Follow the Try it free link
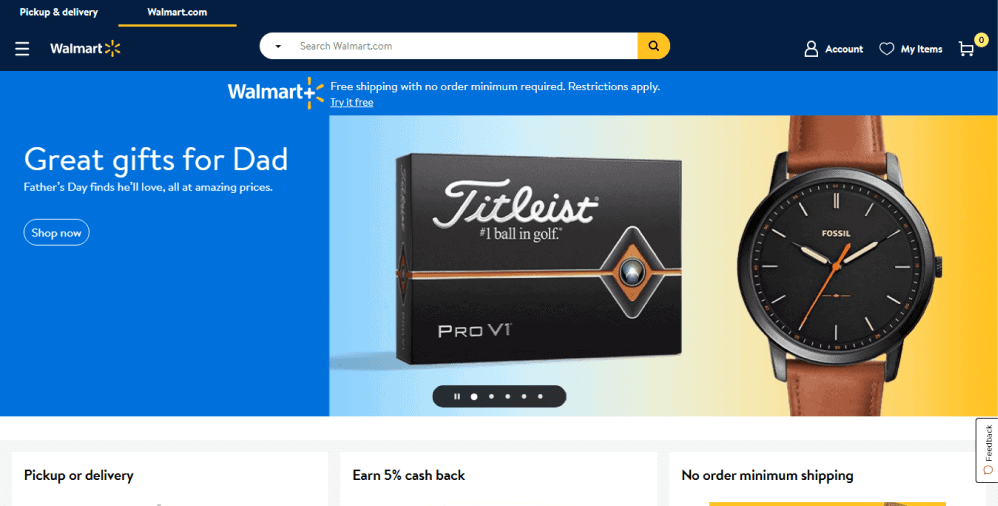The height and width of the screenshot is (506, 998). click(x=351, y=102)
